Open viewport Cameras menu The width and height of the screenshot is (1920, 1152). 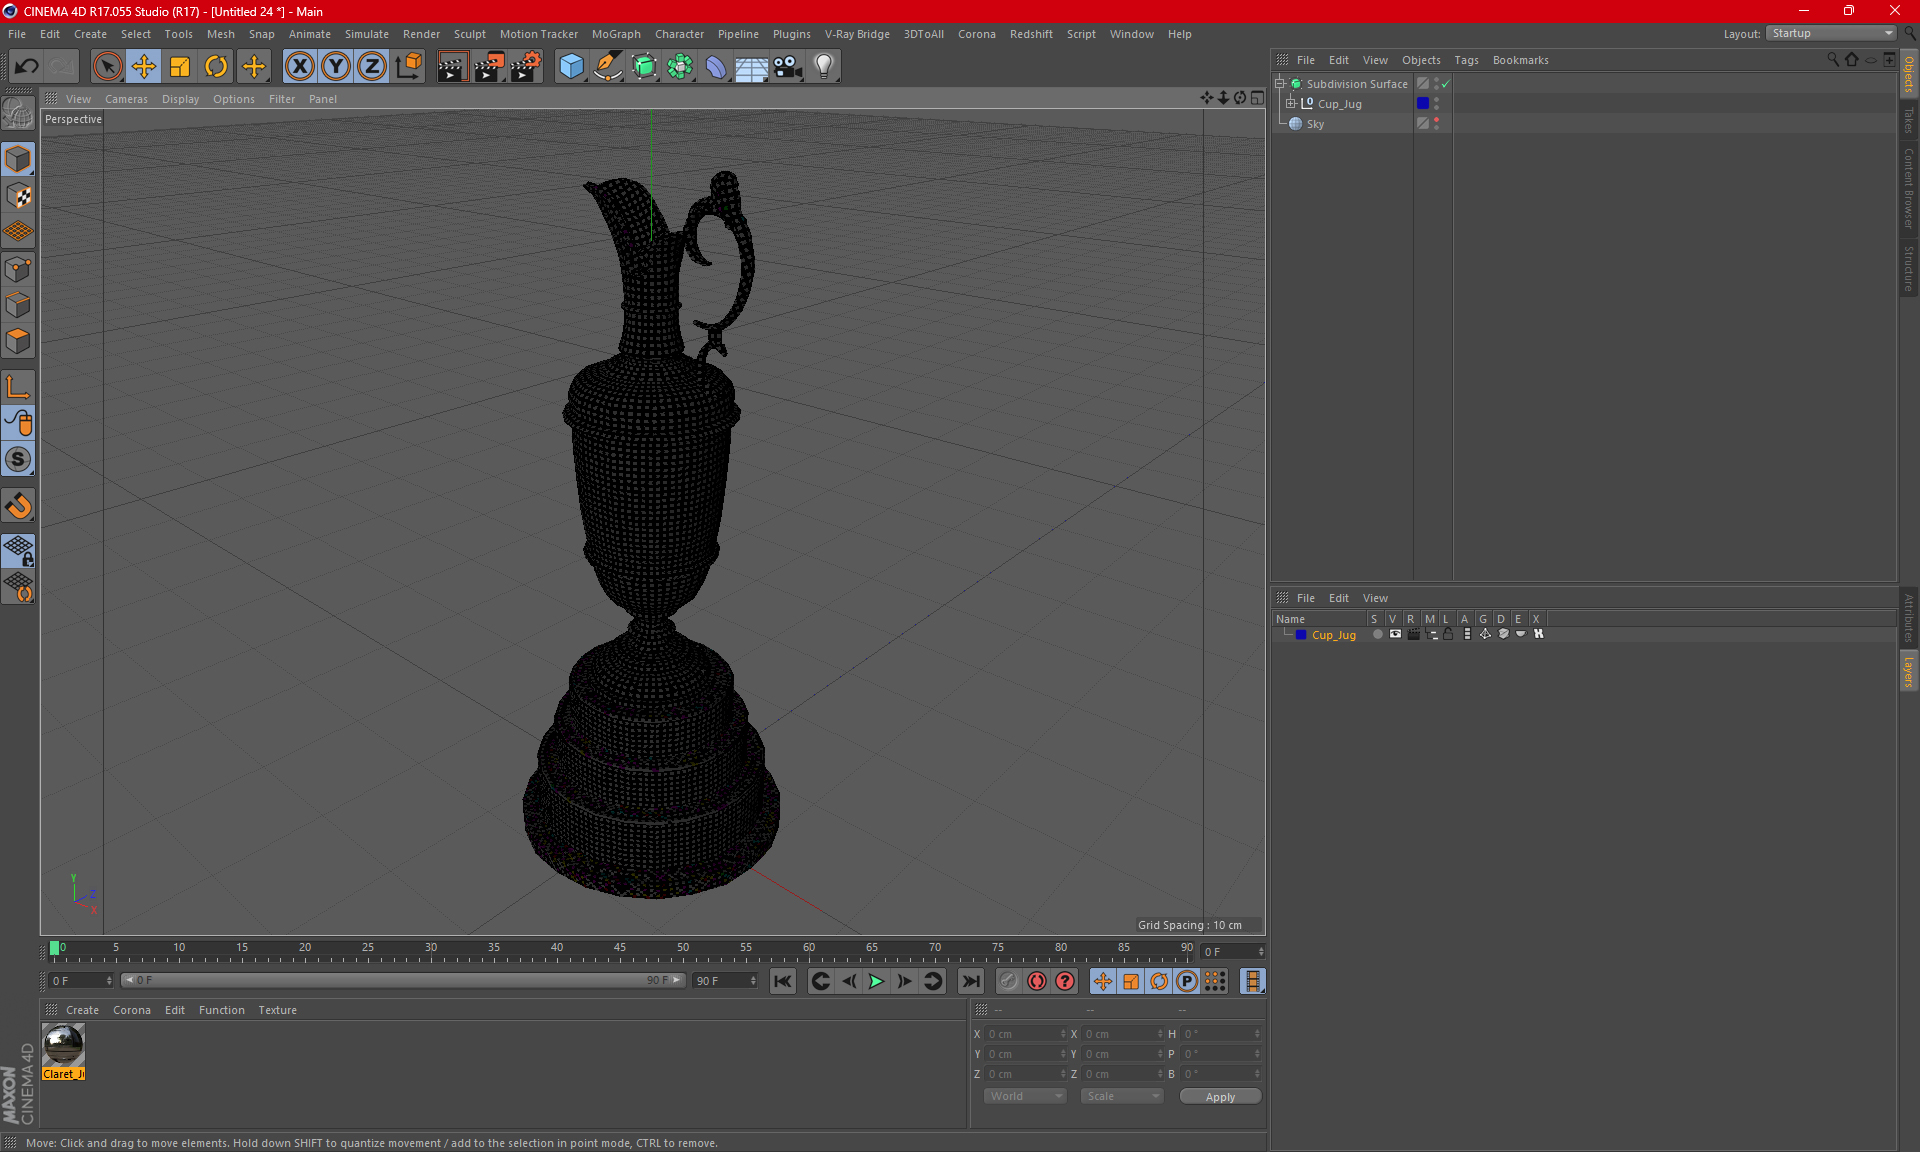click(126, 99)
